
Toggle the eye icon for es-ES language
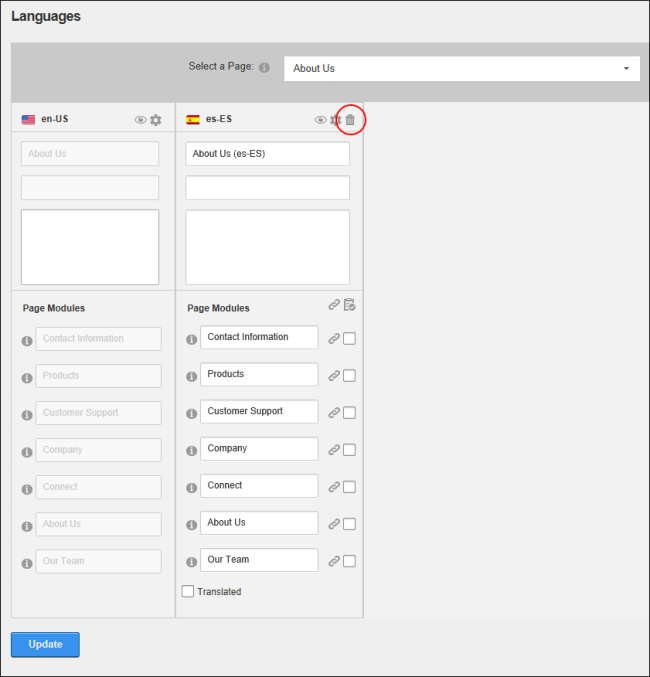(x=320, y=120)
